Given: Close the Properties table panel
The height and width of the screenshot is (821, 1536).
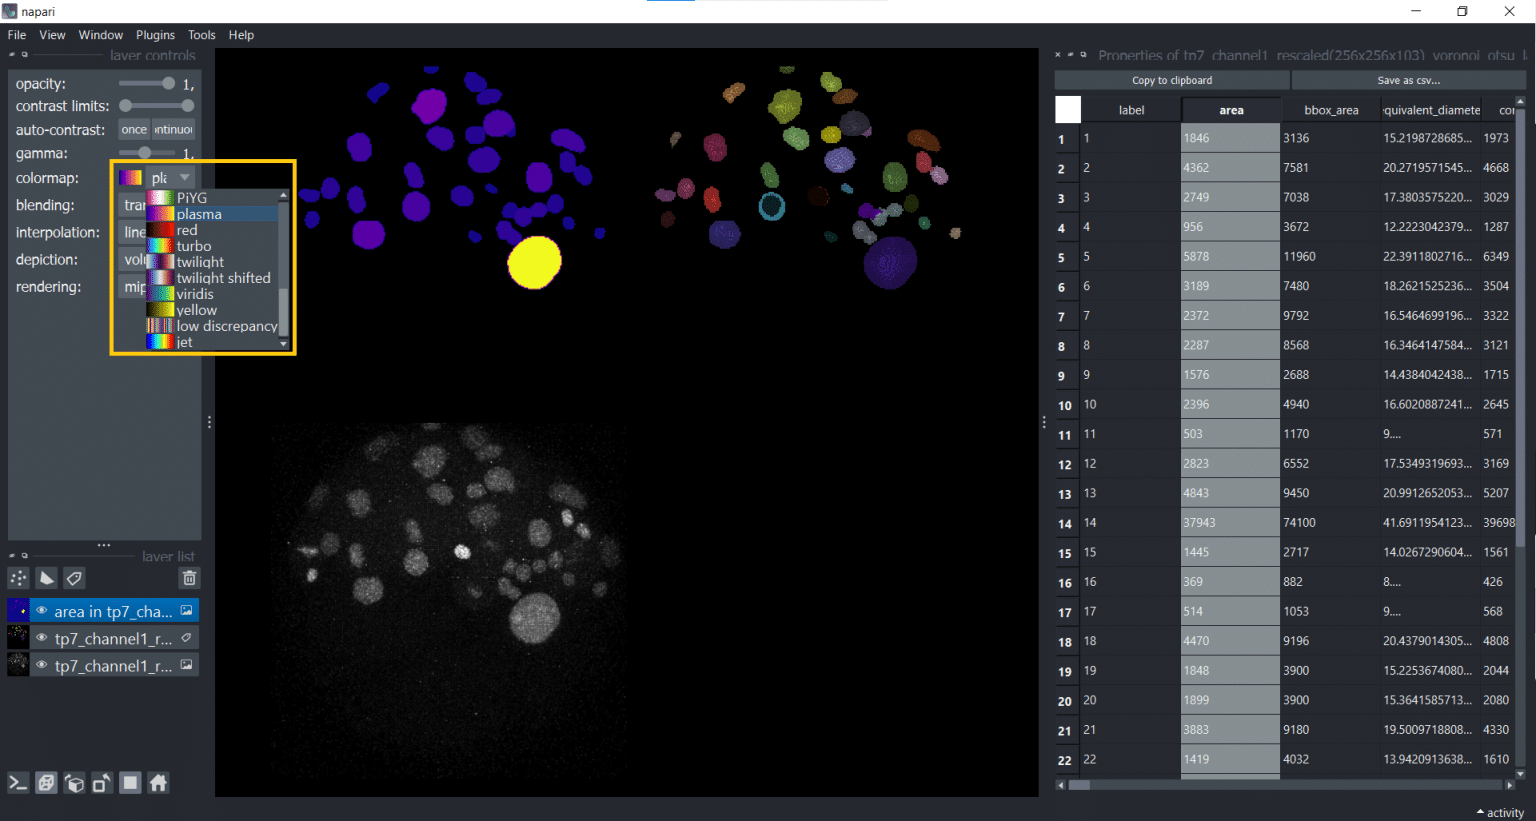Looking at the screenshot, I should point(1058,55).
